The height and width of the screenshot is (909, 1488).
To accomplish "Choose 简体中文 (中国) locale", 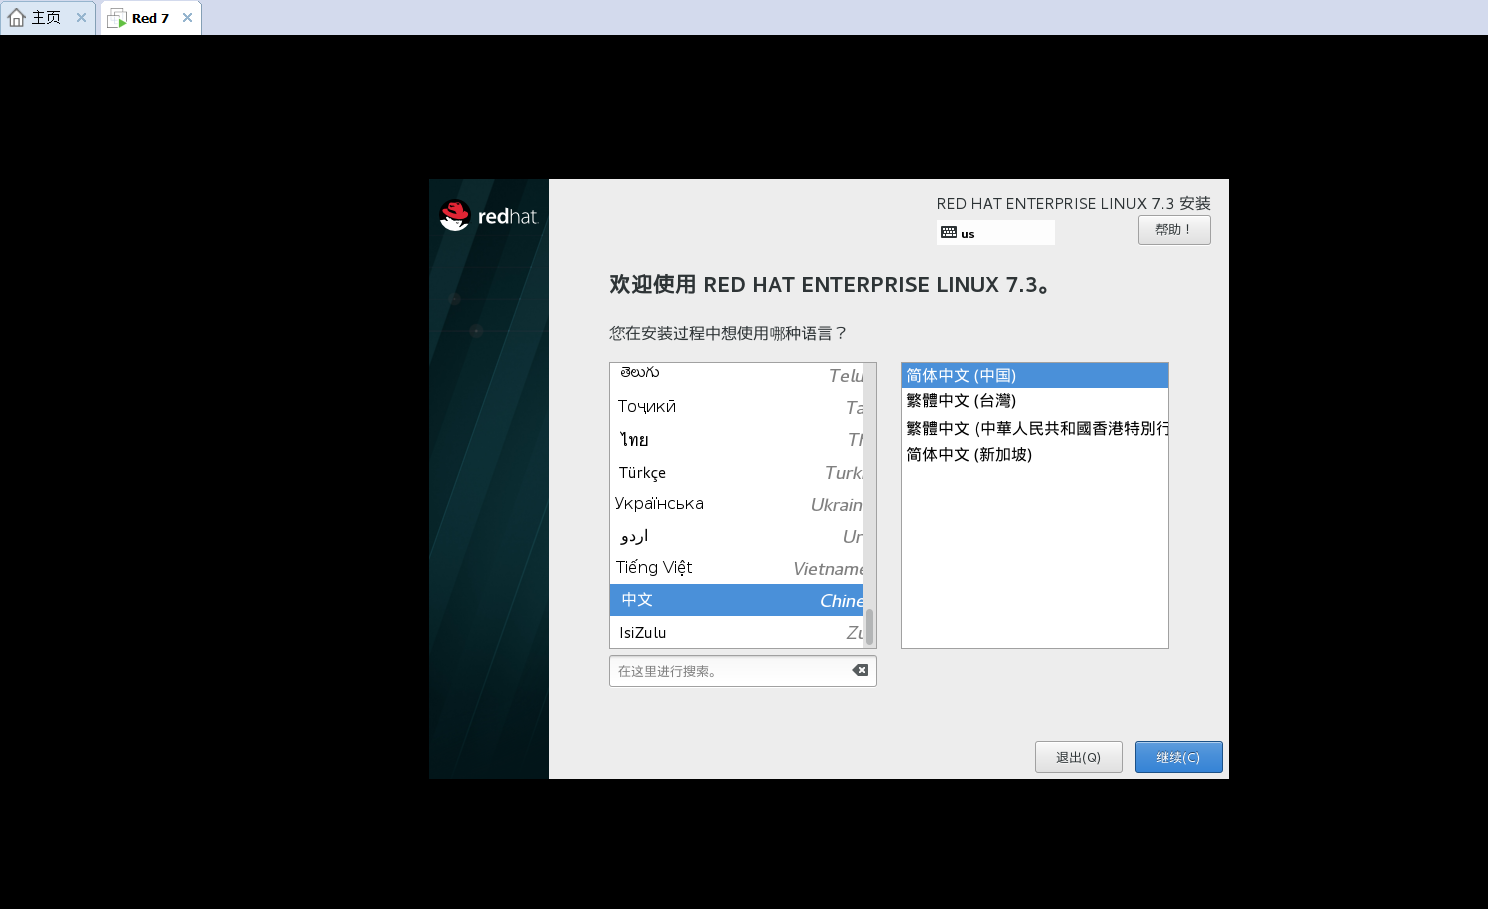I will click(1035, 375).
